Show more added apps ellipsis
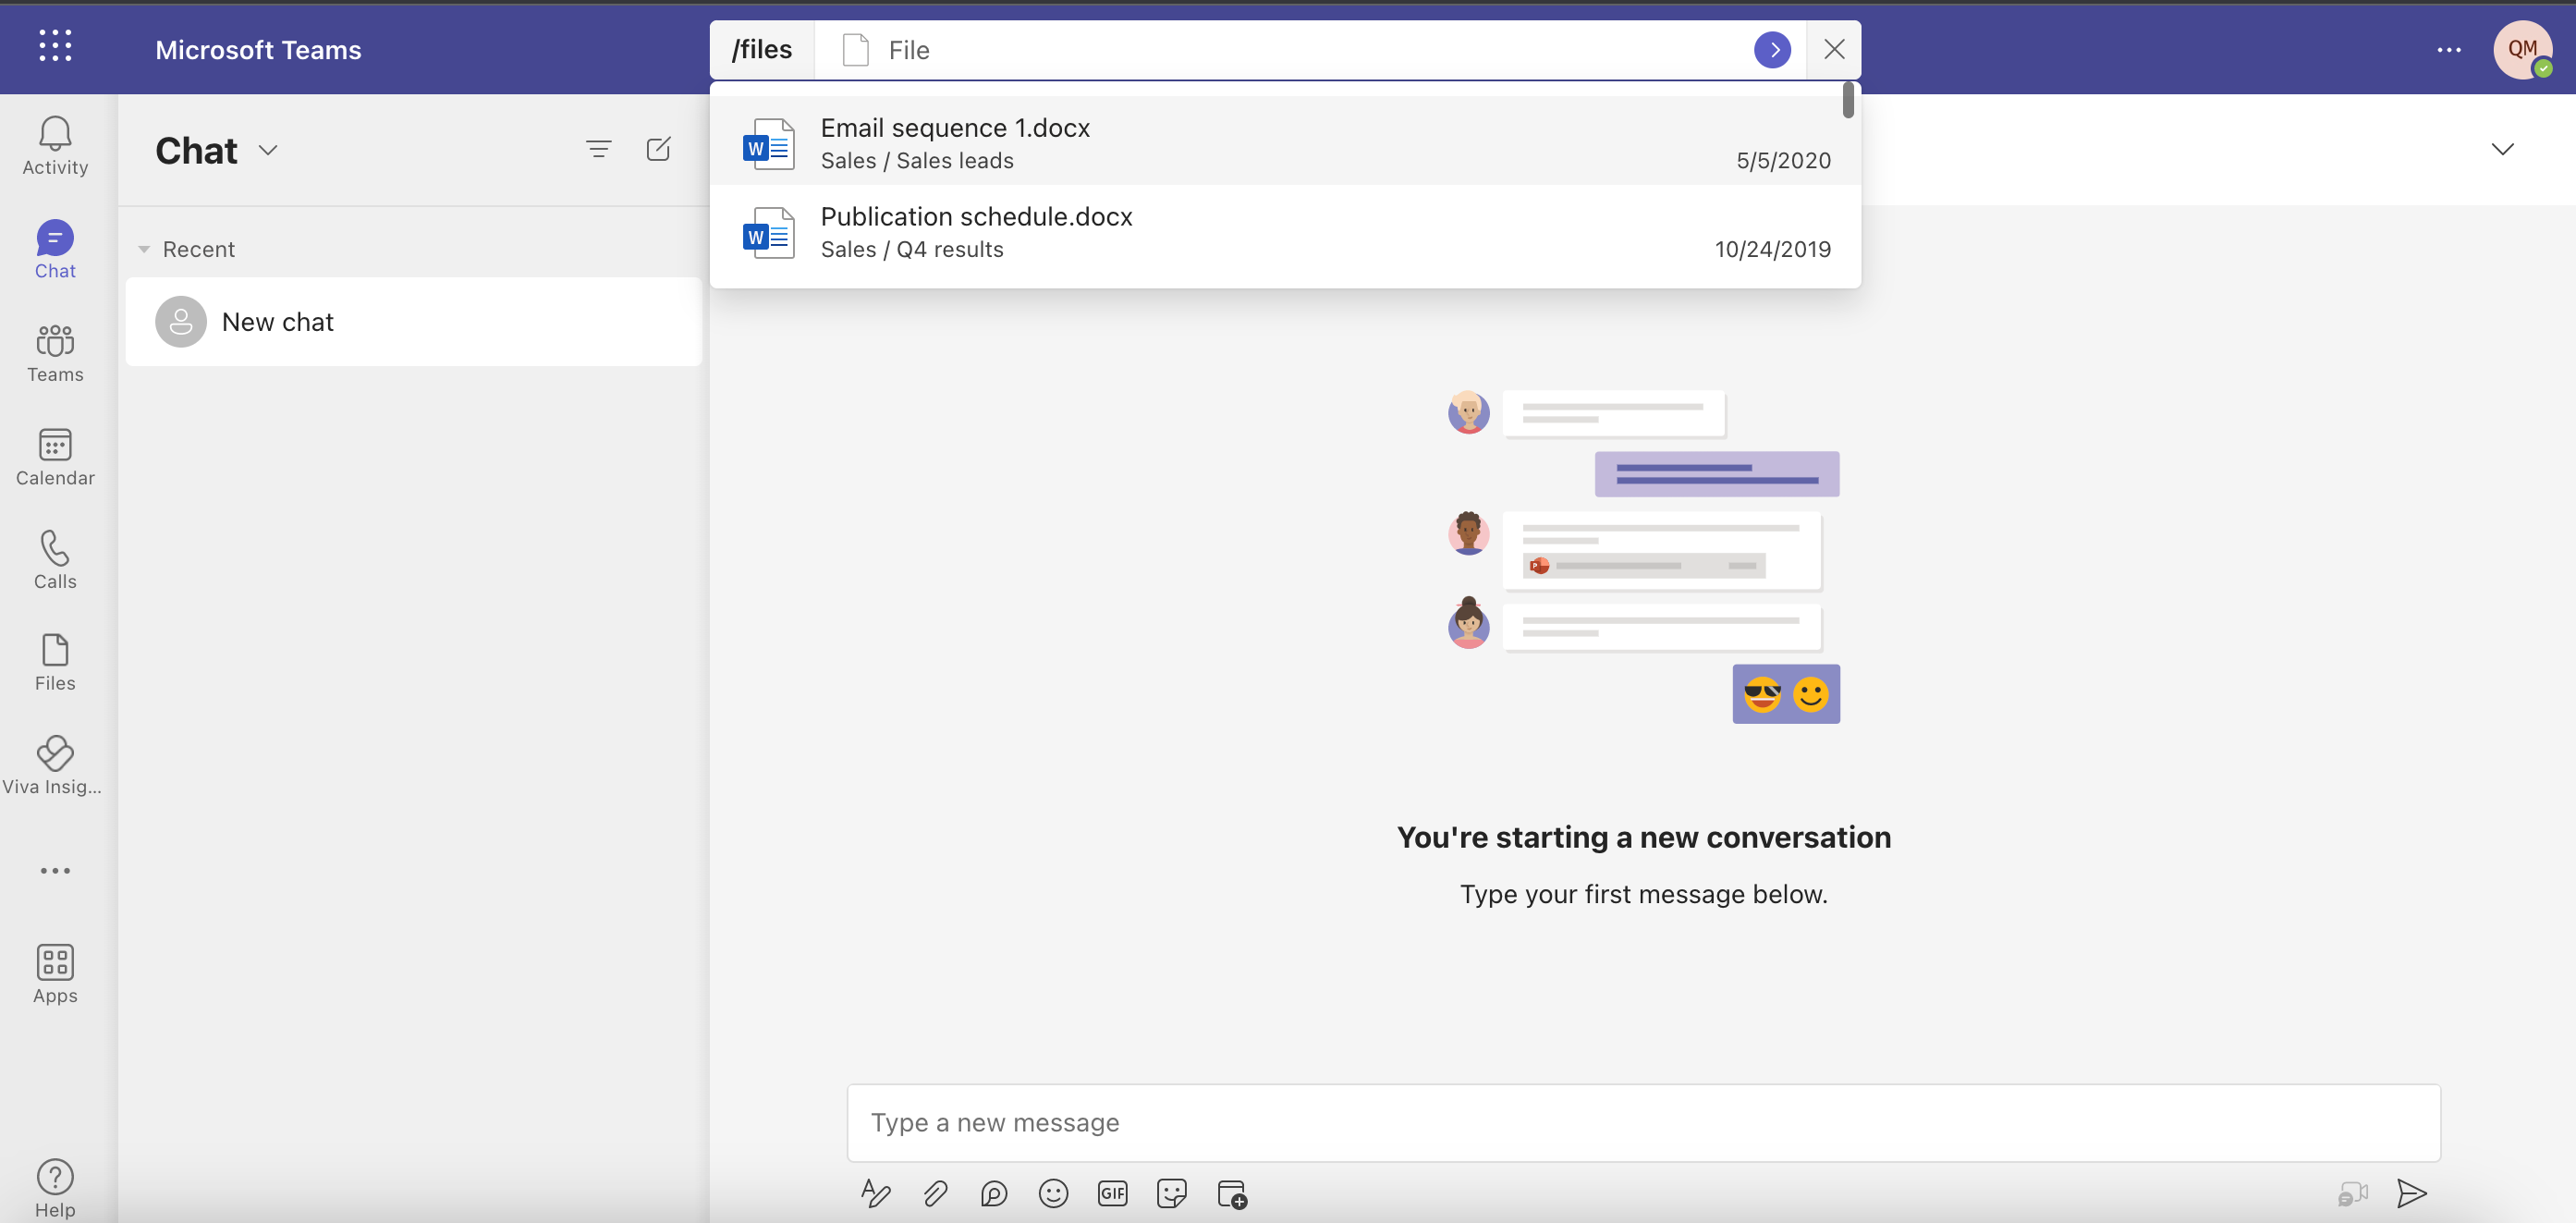2576x1223 pixels. pyautogui.click(x=55, y=871)
